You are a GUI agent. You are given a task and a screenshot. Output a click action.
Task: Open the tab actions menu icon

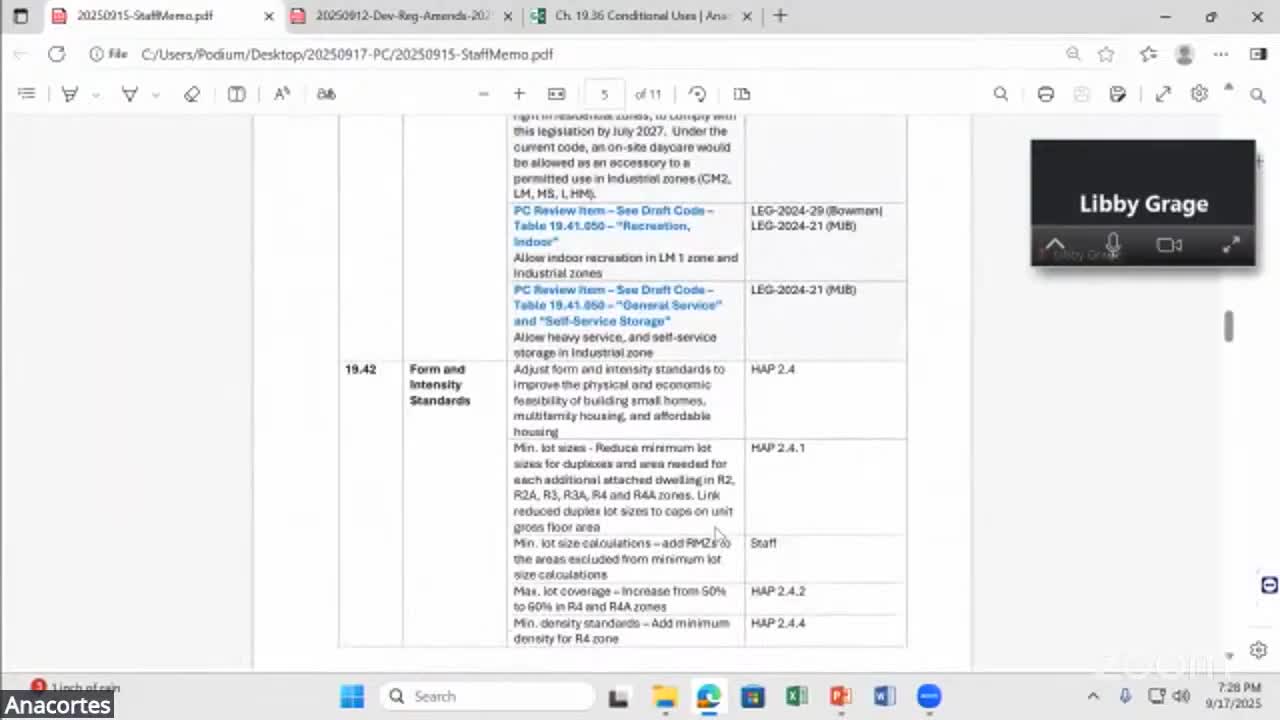[20, 16]
